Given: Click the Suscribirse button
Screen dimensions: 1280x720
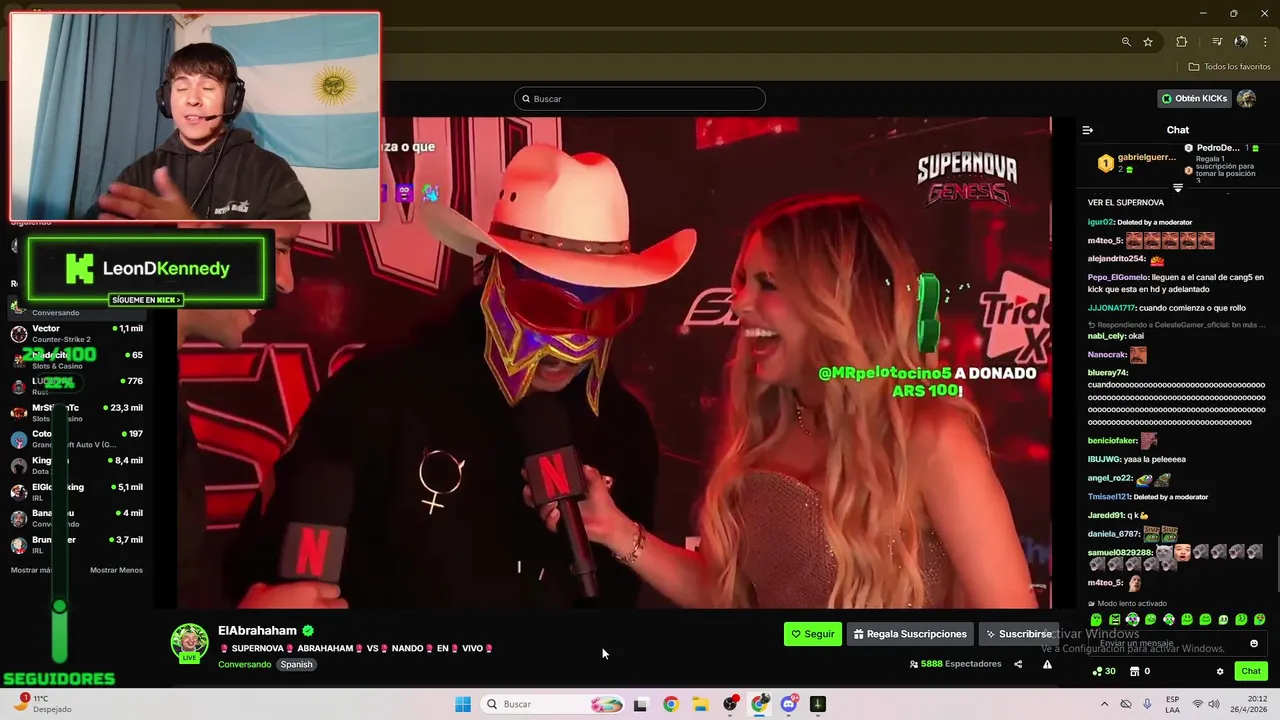Looking at the screenshot, I should click(1018, 634).
